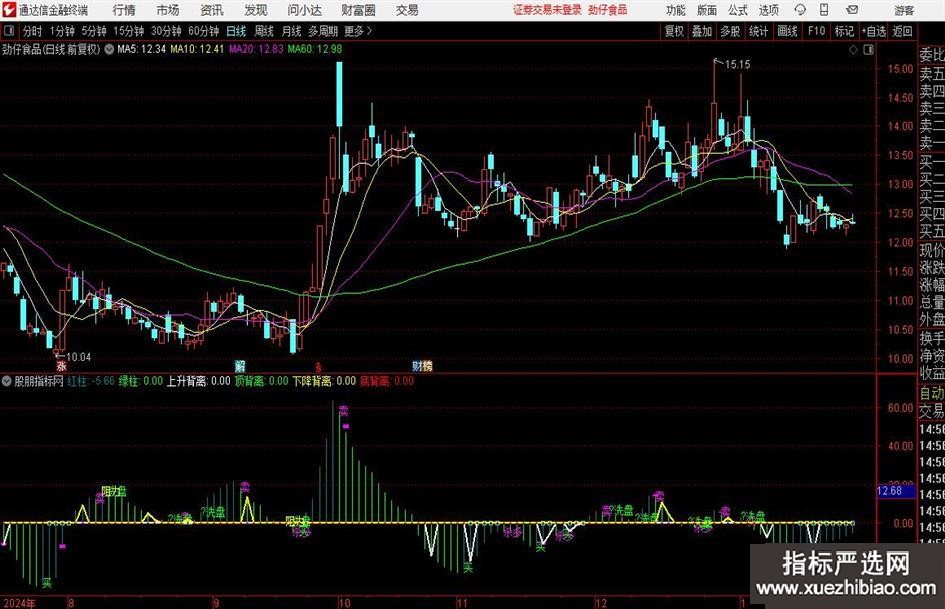This screenshot has height=609, width=945.
Task: Click the customer service headset icon
Action: [800, 10]
